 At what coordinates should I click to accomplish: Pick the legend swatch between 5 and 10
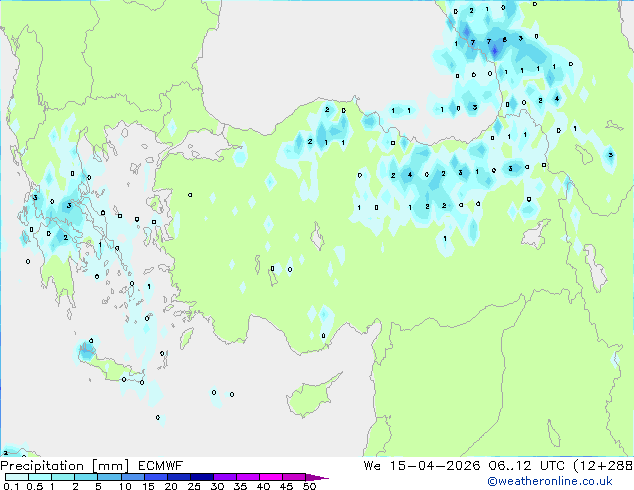[109, 477]
